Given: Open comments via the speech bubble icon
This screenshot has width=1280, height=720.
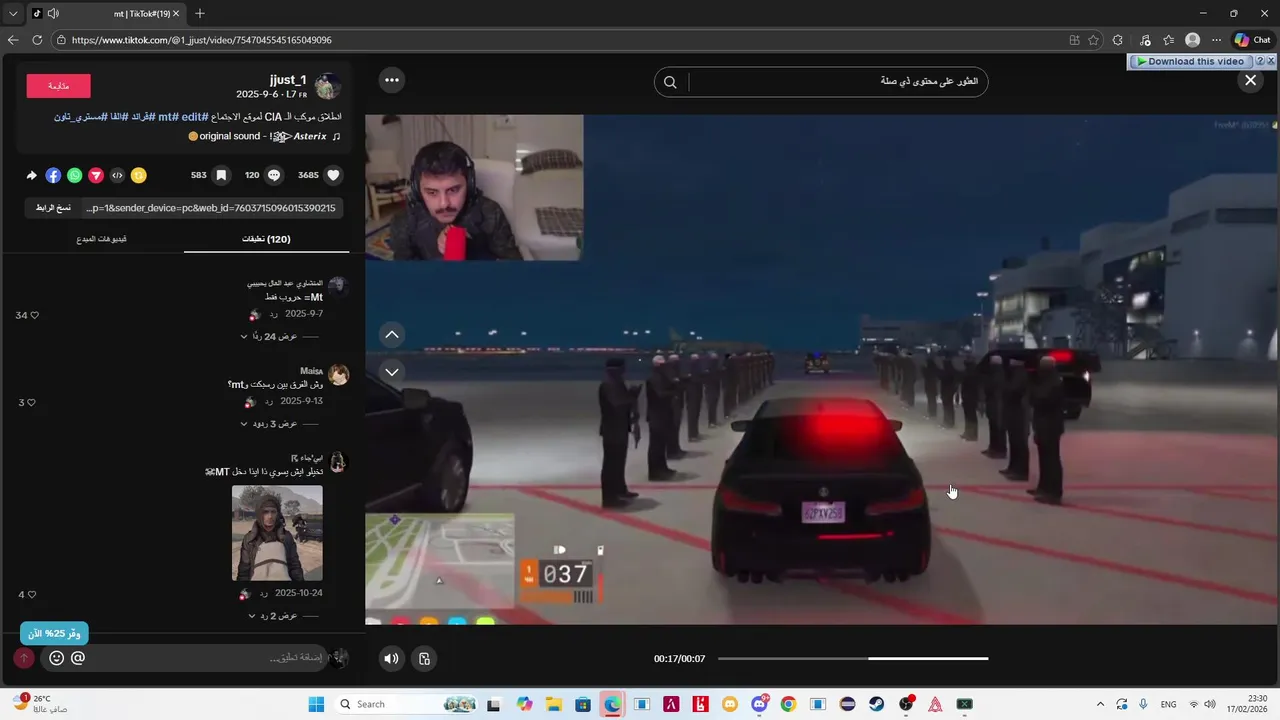Looking at the screenshot, I should point(274,175).
